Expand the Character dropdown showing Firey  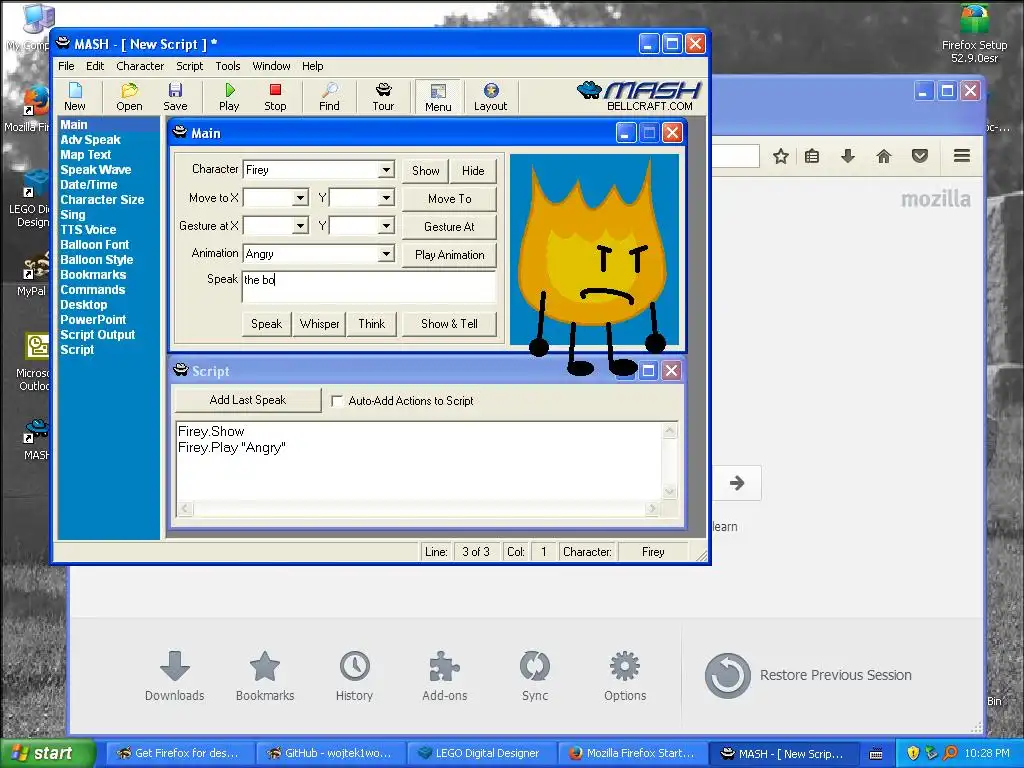tap(386, 170)
